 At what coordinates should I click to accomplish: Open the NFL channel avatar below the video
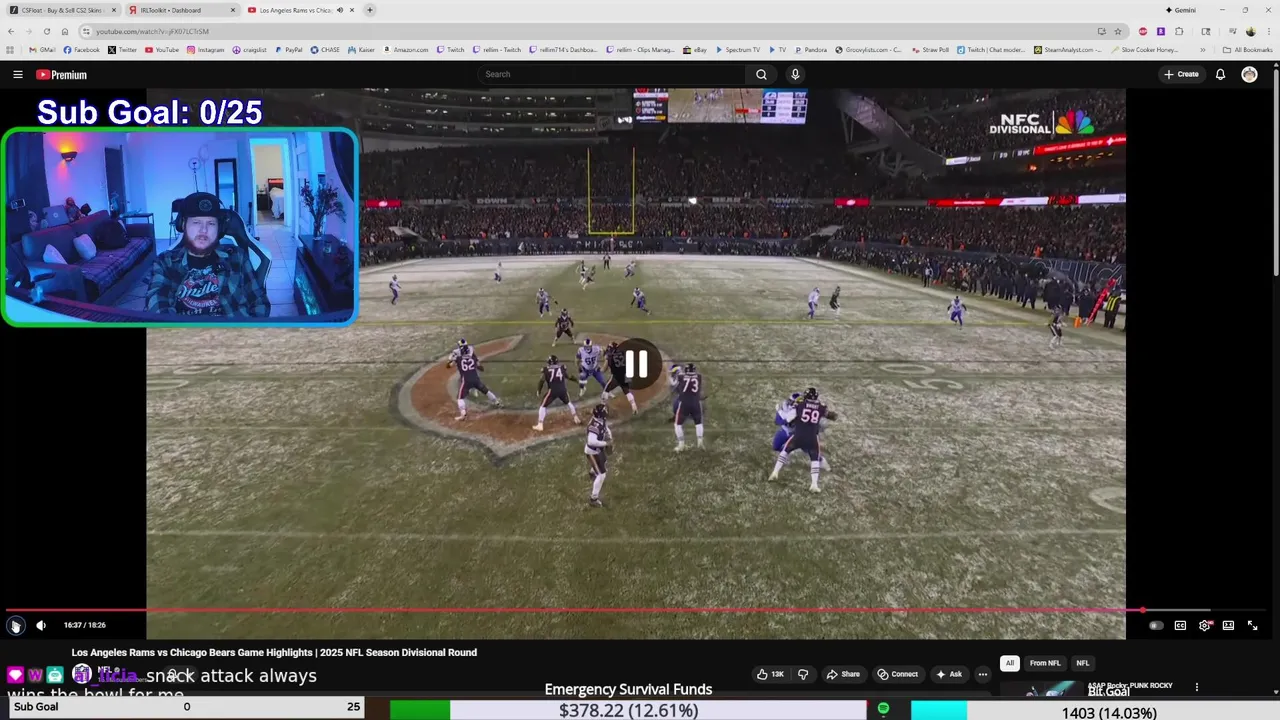coord(82,674)
